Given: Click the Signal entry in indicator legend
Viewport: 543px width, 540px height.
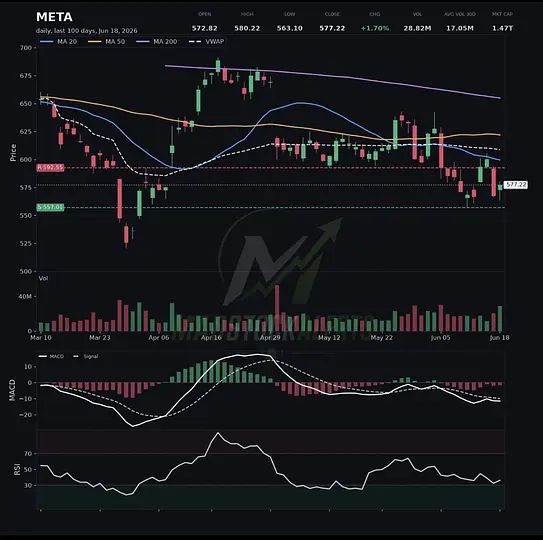Looking at the screenshot, I should (x=86, y=356).
